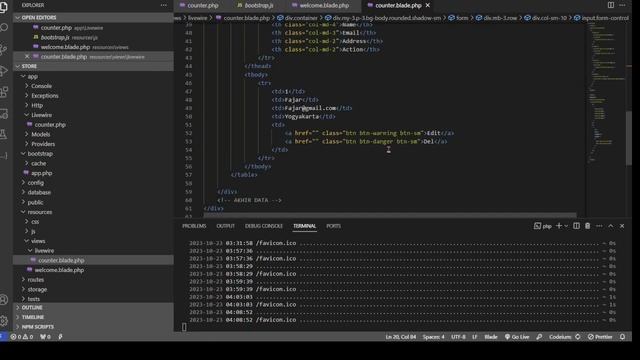Change the UTF-8 encoding setting
The image size is (640, 360).
pyautogui.click(x=458, y=337)
